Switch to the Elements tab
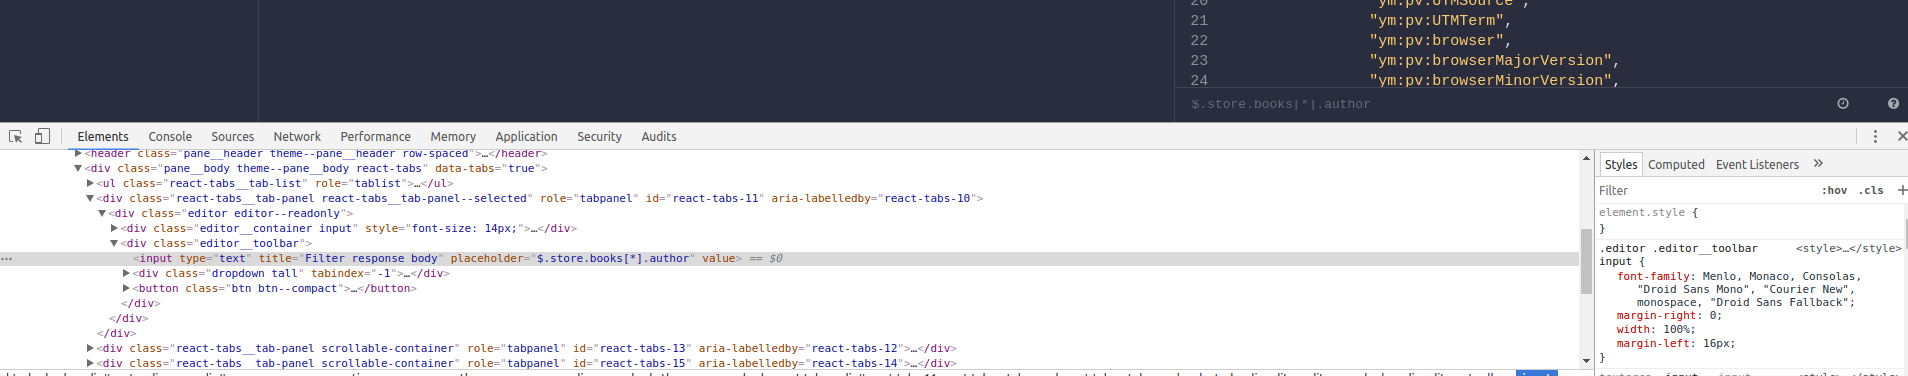The width and height of the screenshot is (1908, 376). point(103,137)
